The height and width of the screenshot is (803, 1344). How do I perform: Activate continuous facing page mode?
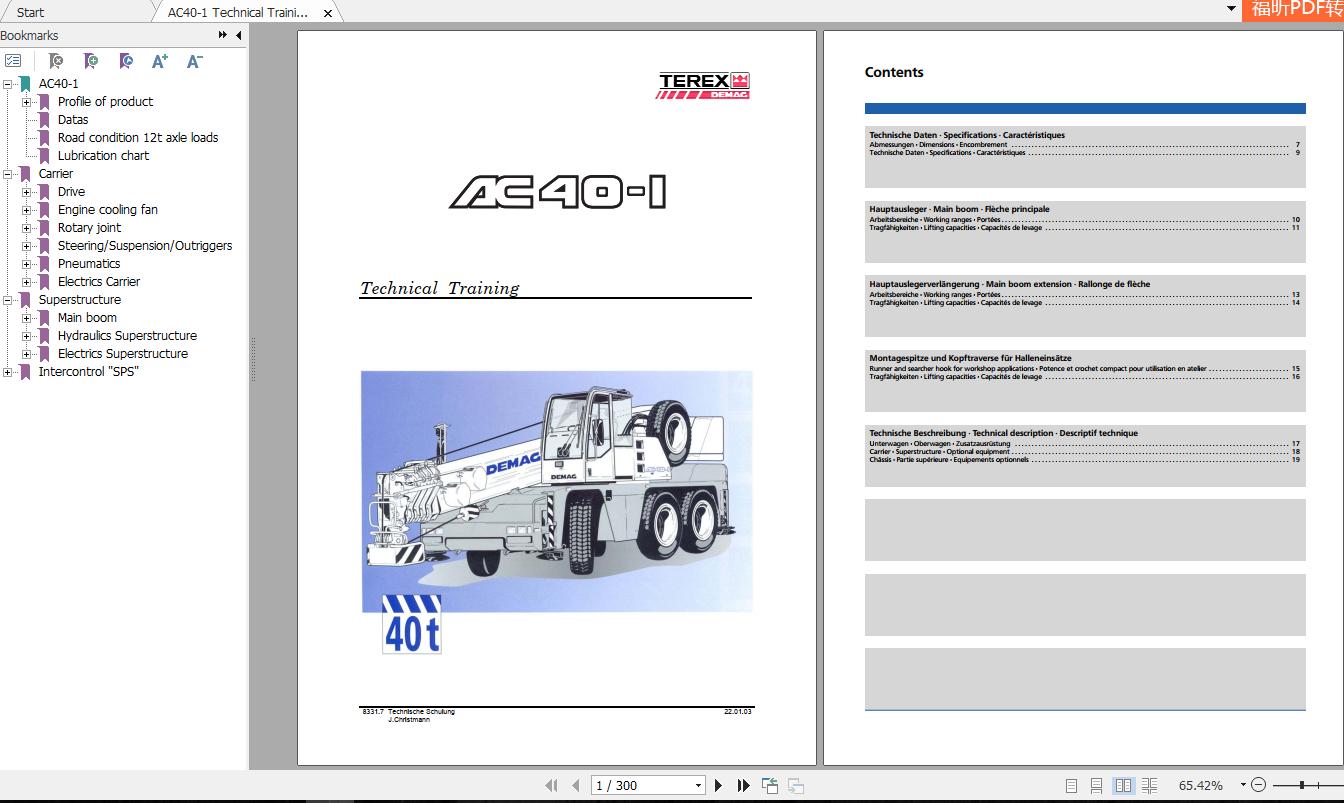1151,785
